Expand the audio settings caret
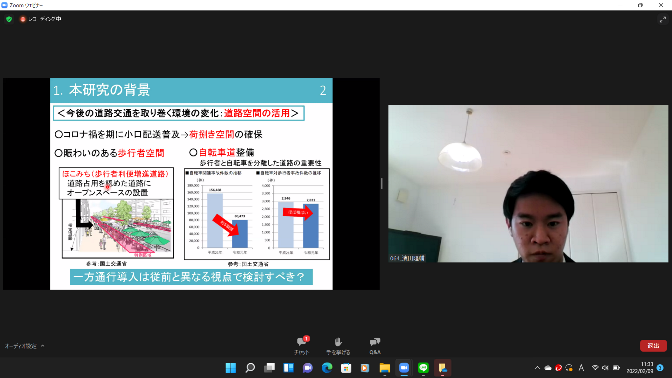This screenshot has width=672, height=378. (x=42, y=346)
